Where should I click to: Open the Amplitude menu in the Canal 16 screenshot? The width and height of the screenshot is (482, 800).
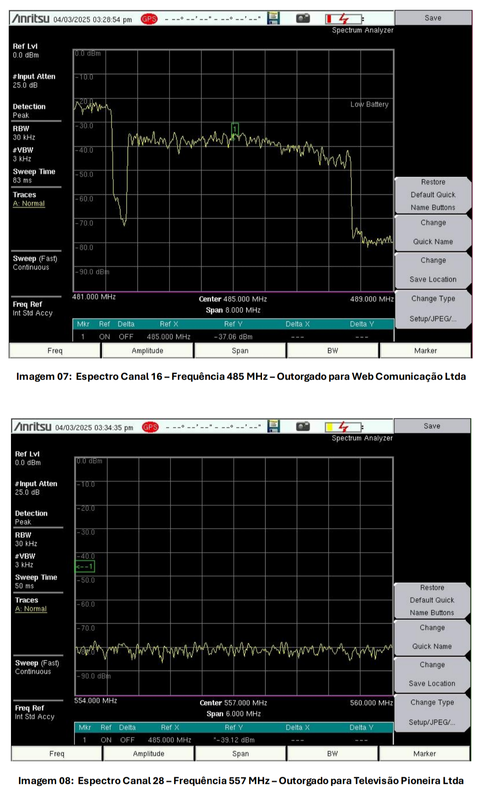[147, 351]
